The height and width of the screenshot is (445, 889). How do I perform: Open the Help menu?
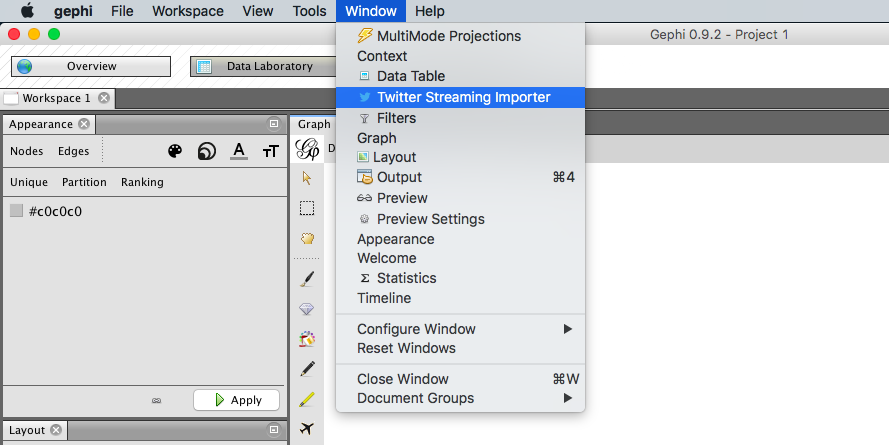click(430, 11)
